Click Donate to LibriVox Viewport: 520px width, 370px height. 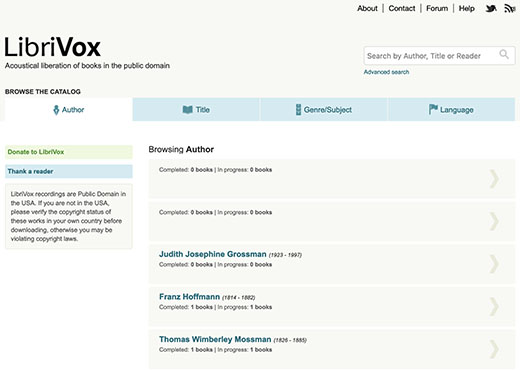(x=69, y=152)
